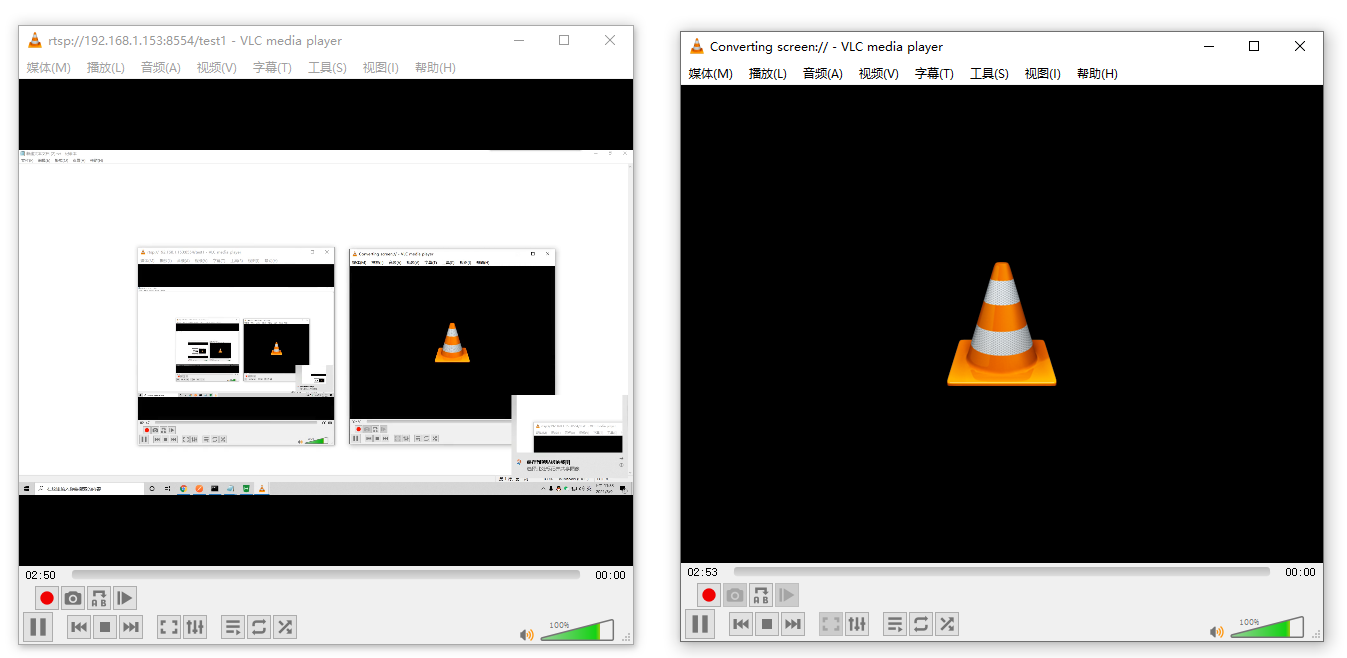Toggle A-B loop in the rtsp window
The image size is (1347, 658).
(99, 598)
